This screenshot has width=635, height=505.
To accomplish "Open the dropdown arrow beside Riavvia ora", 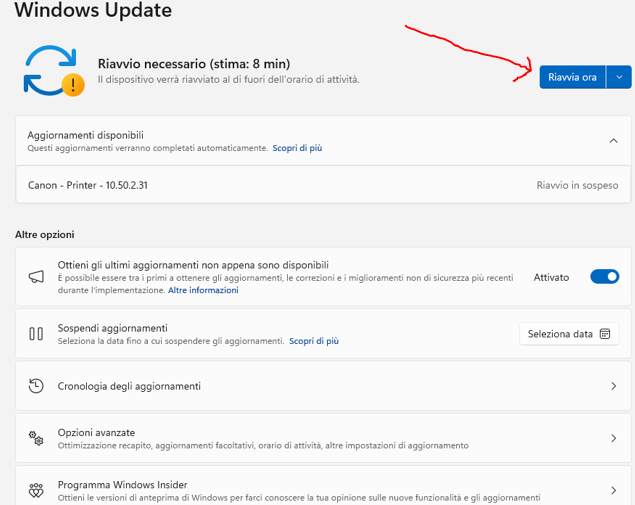I will click(619, 77).
